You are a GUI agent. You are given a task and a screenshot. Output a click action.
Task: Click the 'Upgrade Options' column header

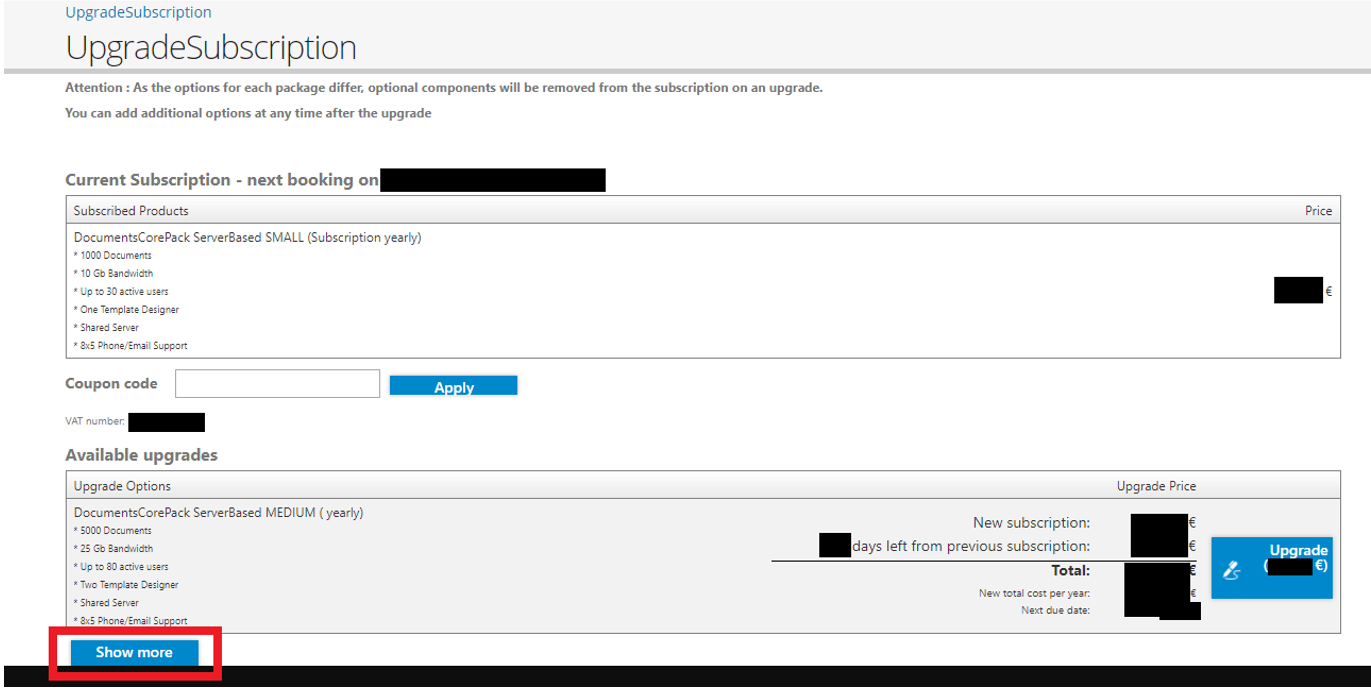point(122,486)
